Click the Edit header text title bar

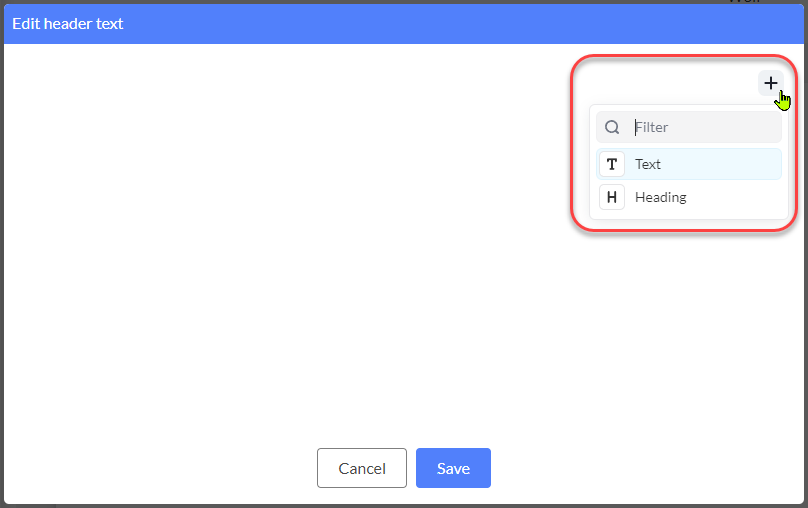pyautogui.click(x=404, y=24)
